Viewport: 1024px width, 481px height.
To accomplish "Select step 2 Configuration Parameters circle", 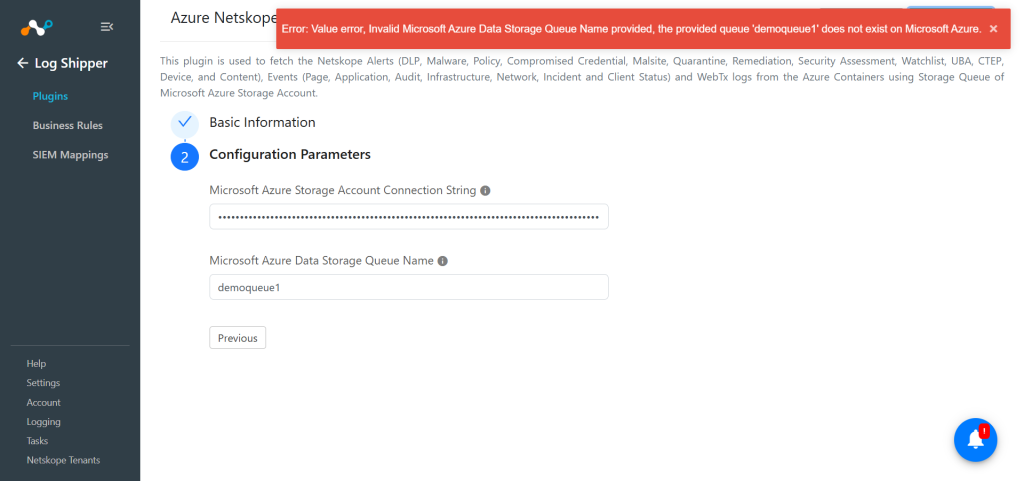I will (185, 157).
